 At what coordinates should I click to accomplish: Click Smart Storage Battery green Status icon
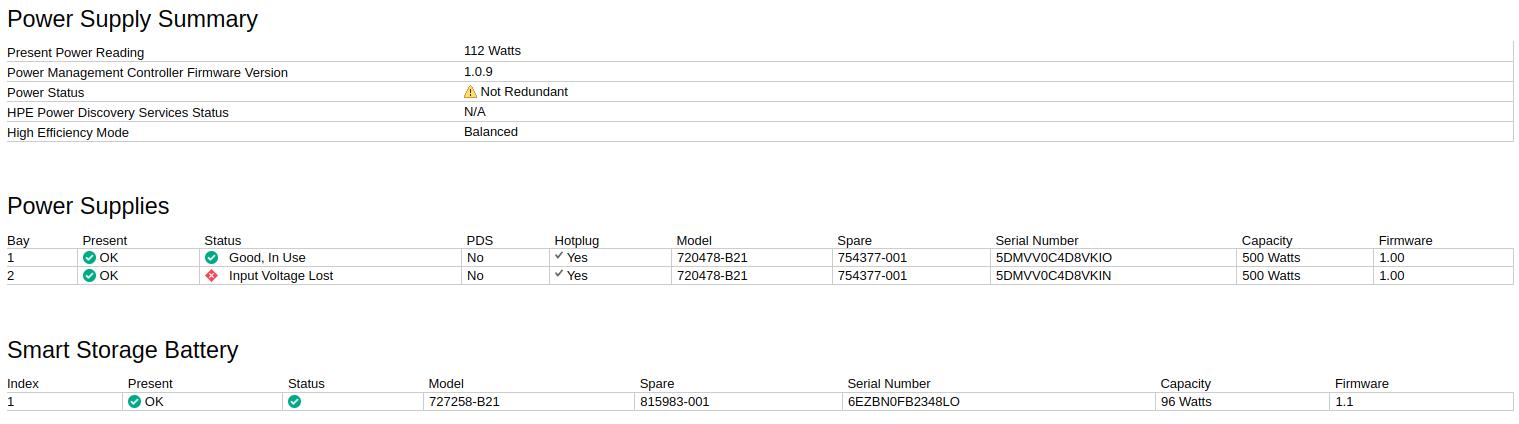294,402
